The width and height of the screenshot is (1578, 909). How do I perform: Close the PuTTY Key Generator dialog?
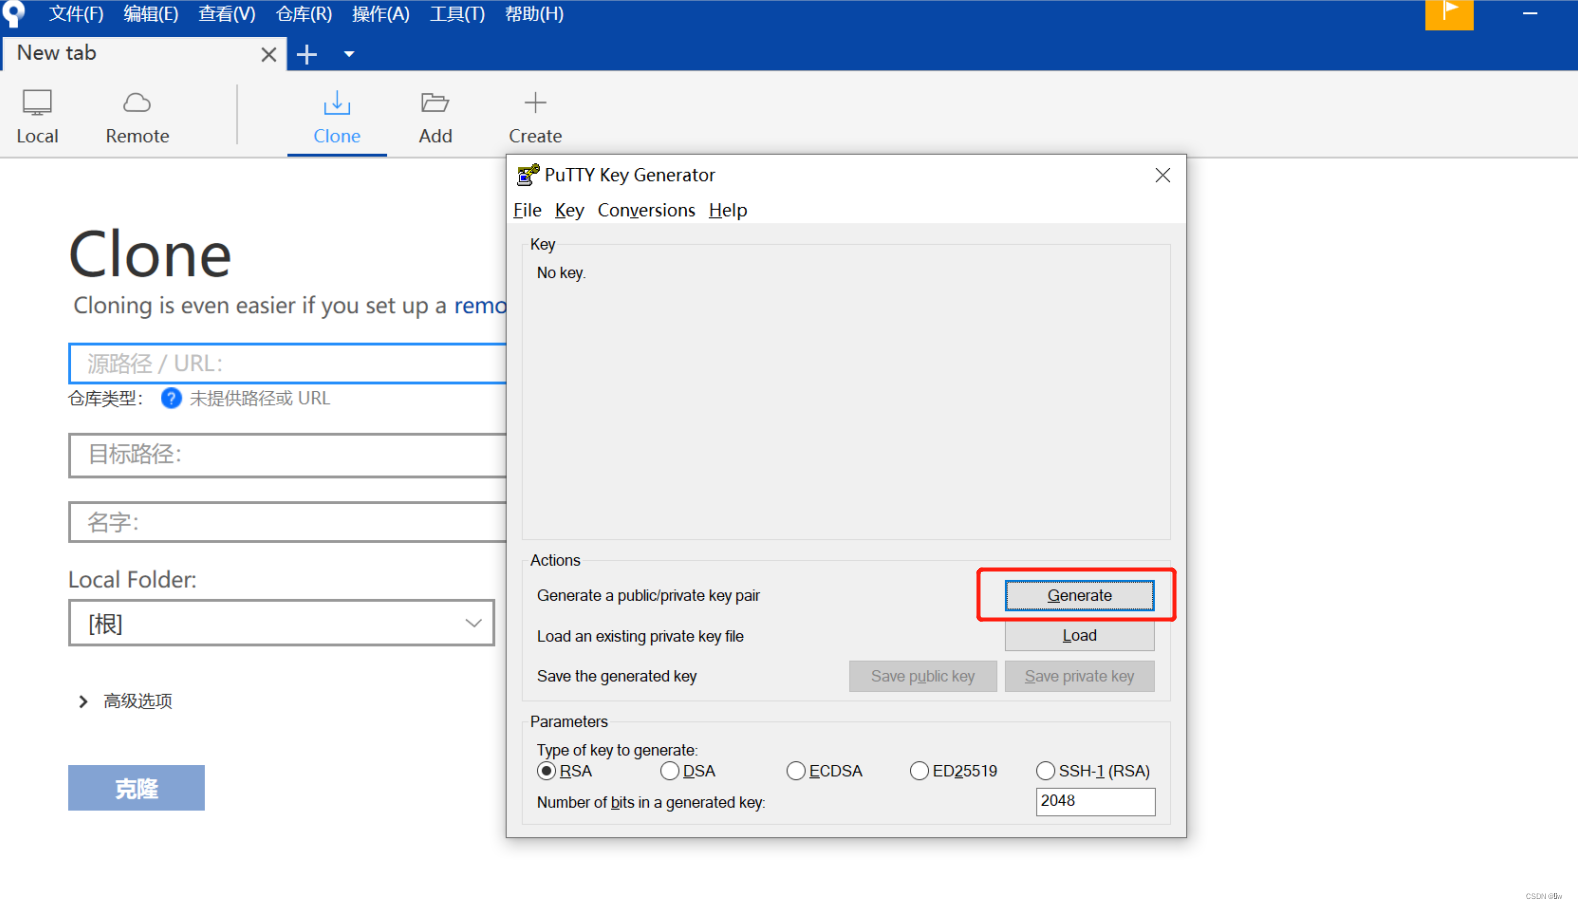(x=1162, y=175)
